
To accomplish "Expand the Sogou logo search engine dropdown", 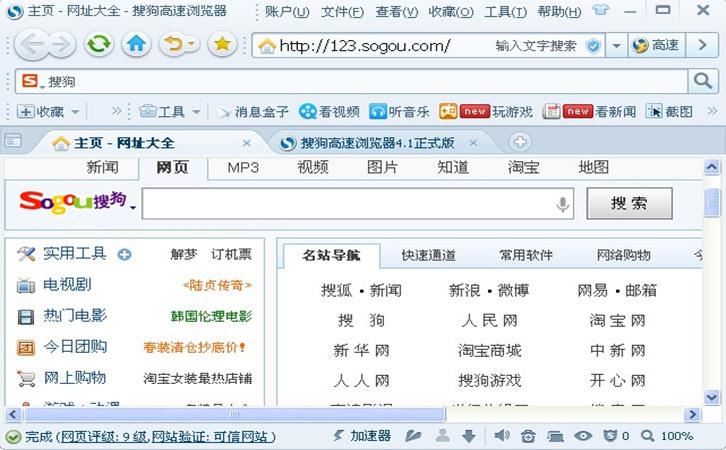I will [132, 205].
